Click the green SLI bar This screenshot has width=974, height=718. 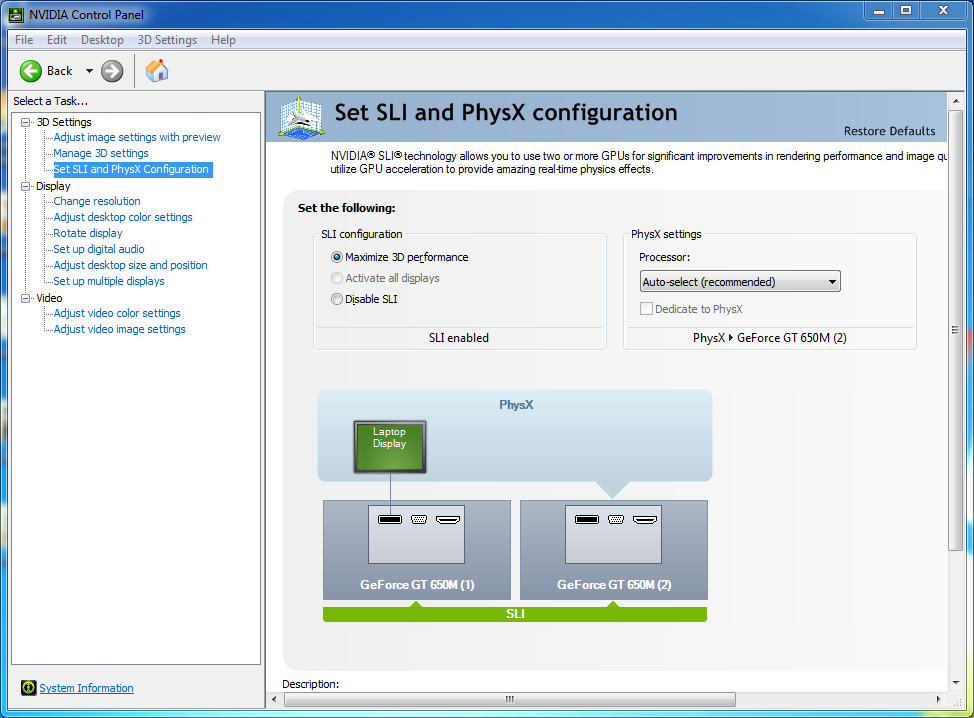tap(515, 614)
